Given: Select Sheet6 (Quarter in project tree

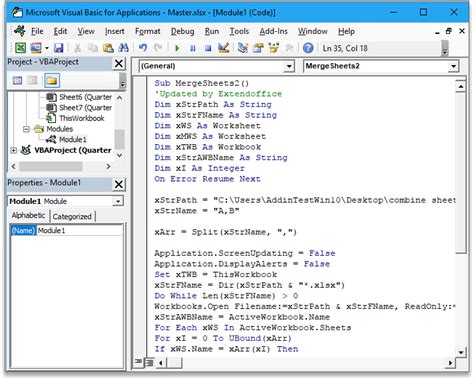Looking at the screenshot, I should [79, 97].
